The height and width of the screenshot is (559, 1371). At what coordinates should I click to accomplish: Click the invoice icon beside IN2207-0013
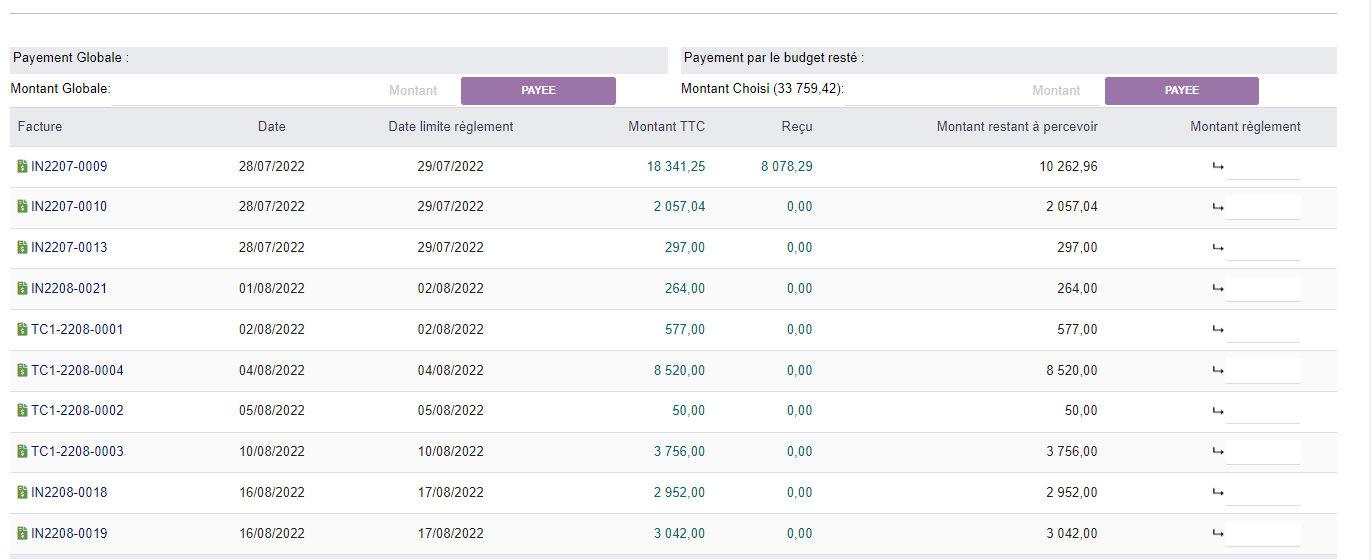(22, 248)
